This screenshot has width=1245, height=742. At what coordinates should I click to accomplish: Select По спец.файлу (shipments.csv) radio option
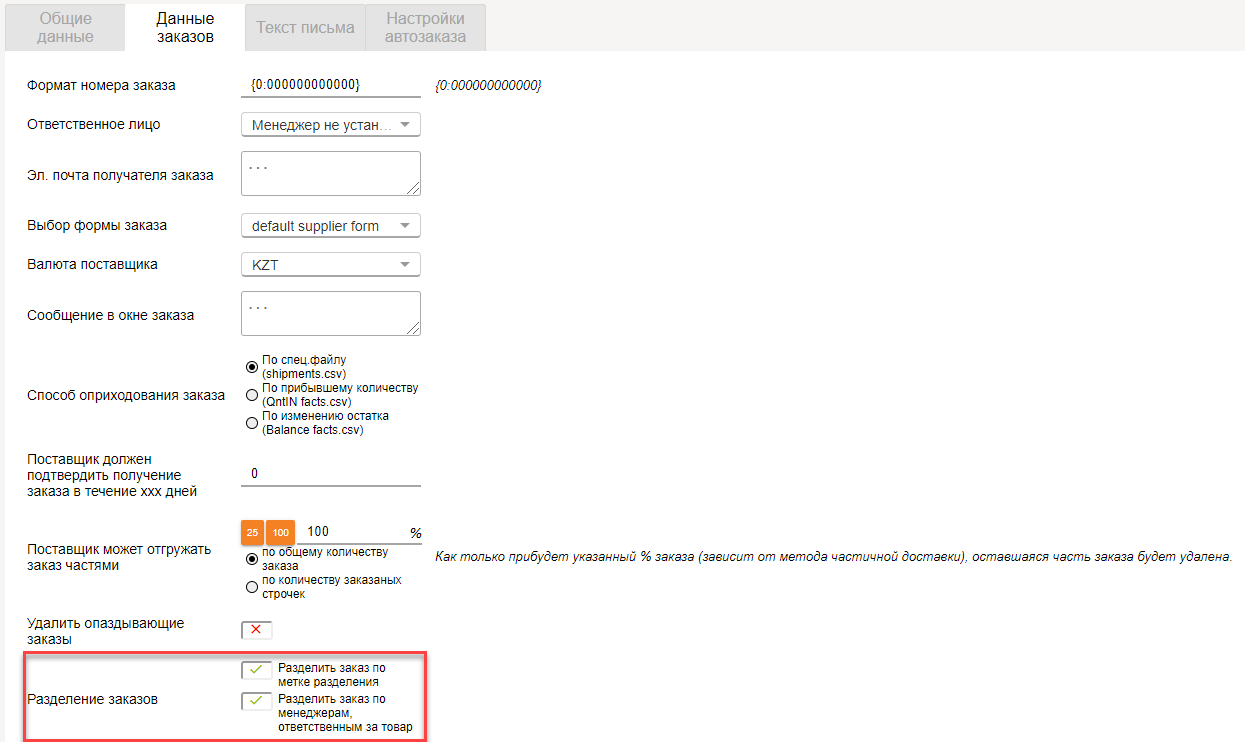click(x=252, y=366)
